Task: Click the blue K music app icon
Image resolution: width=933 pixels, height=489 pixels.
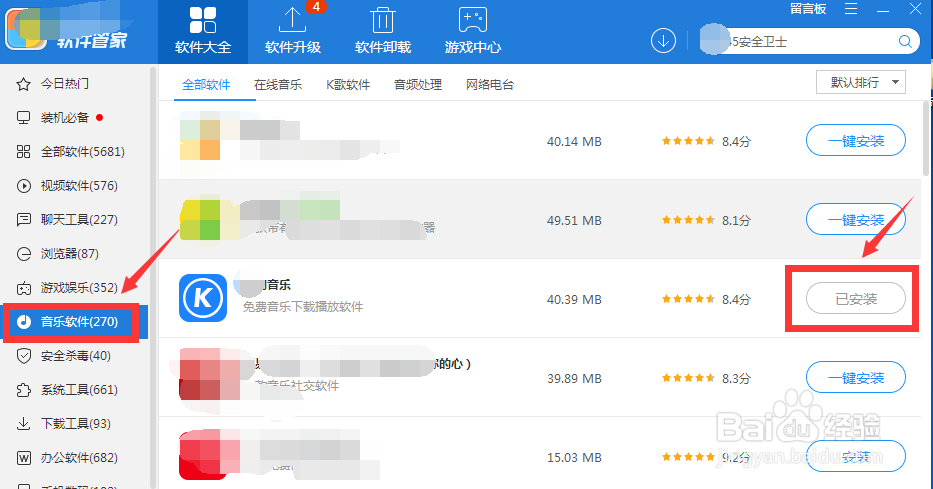Action: tap(203, 298)
